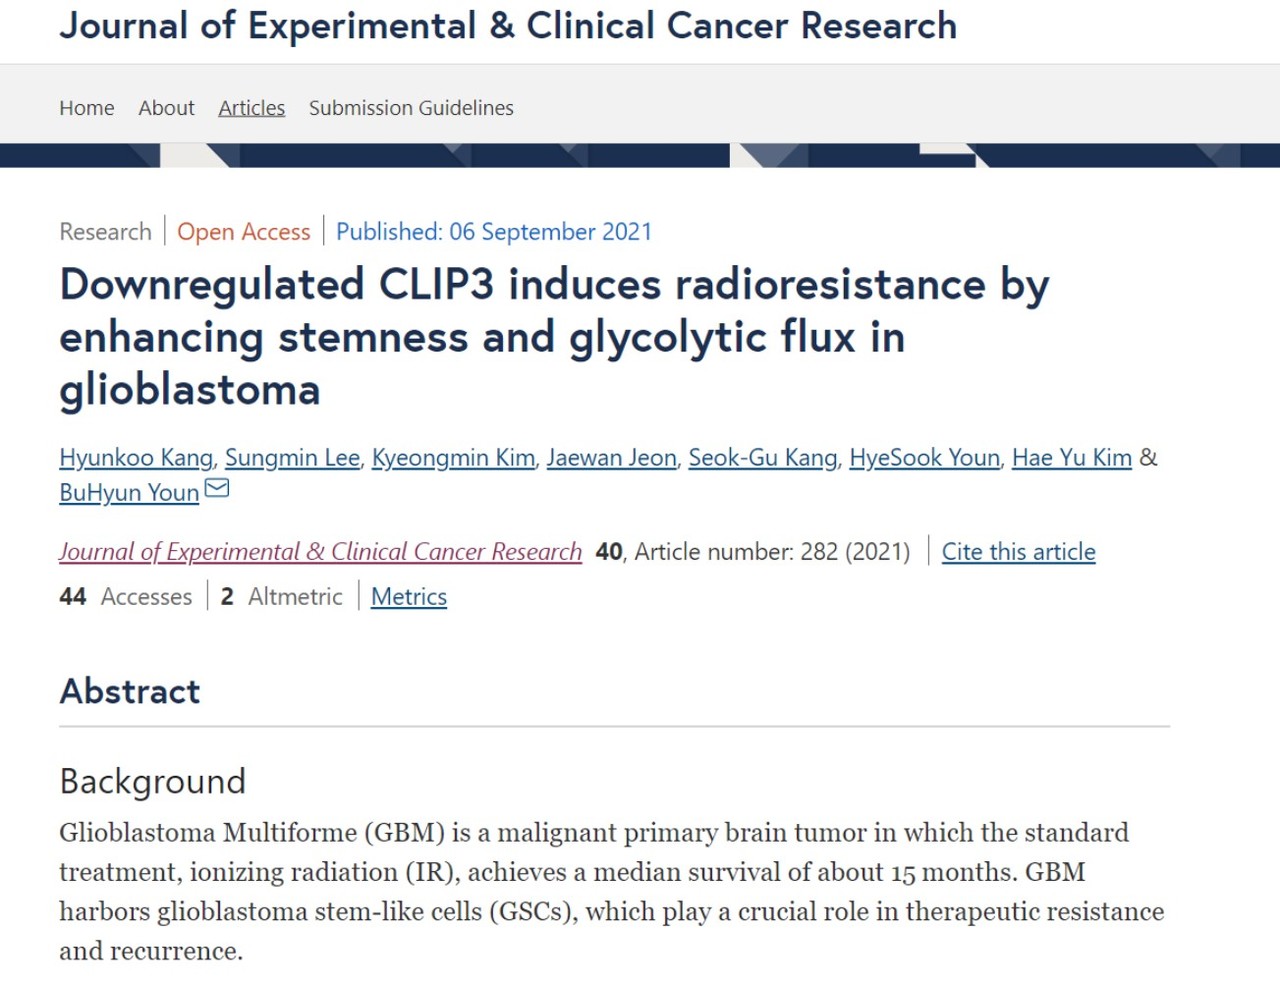Open the Home navigation item

point(87,108)
